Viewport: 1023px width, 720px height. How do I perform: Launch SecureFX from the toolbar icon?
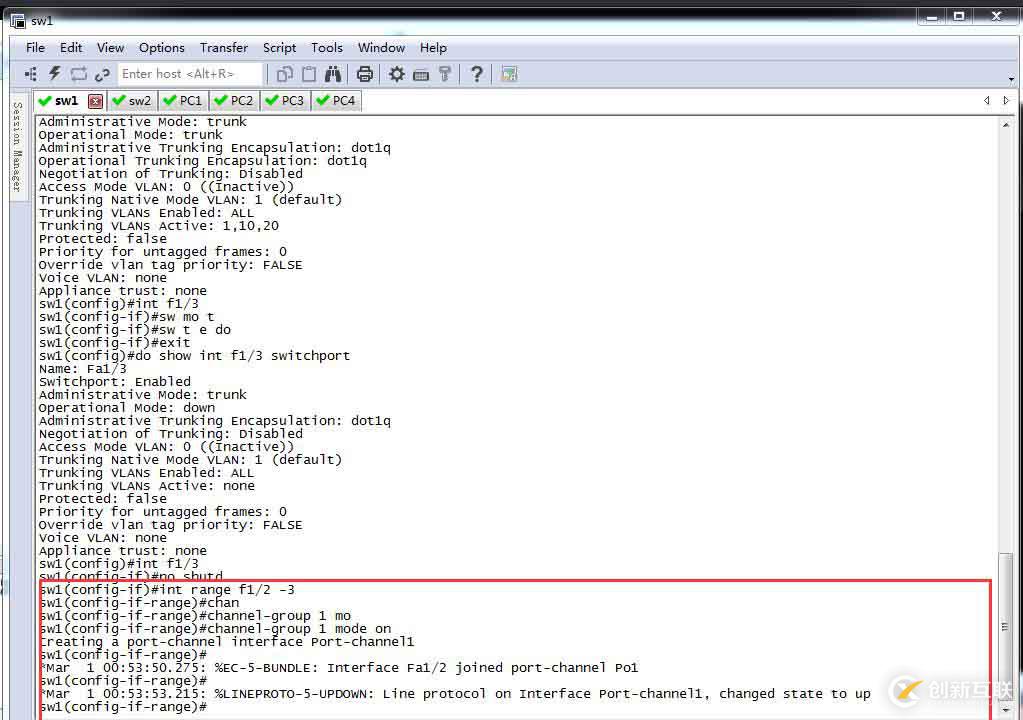tap(509, 74)
